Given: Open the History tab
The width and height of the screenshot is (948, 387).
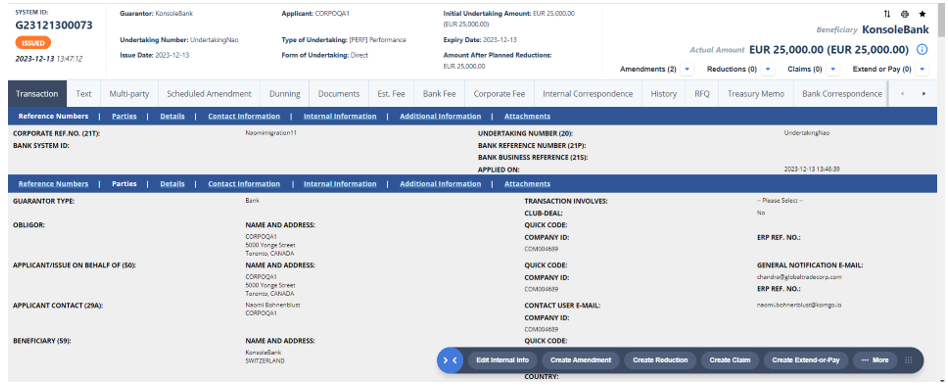Looking at the screenshot, I should tap(664, 94).
